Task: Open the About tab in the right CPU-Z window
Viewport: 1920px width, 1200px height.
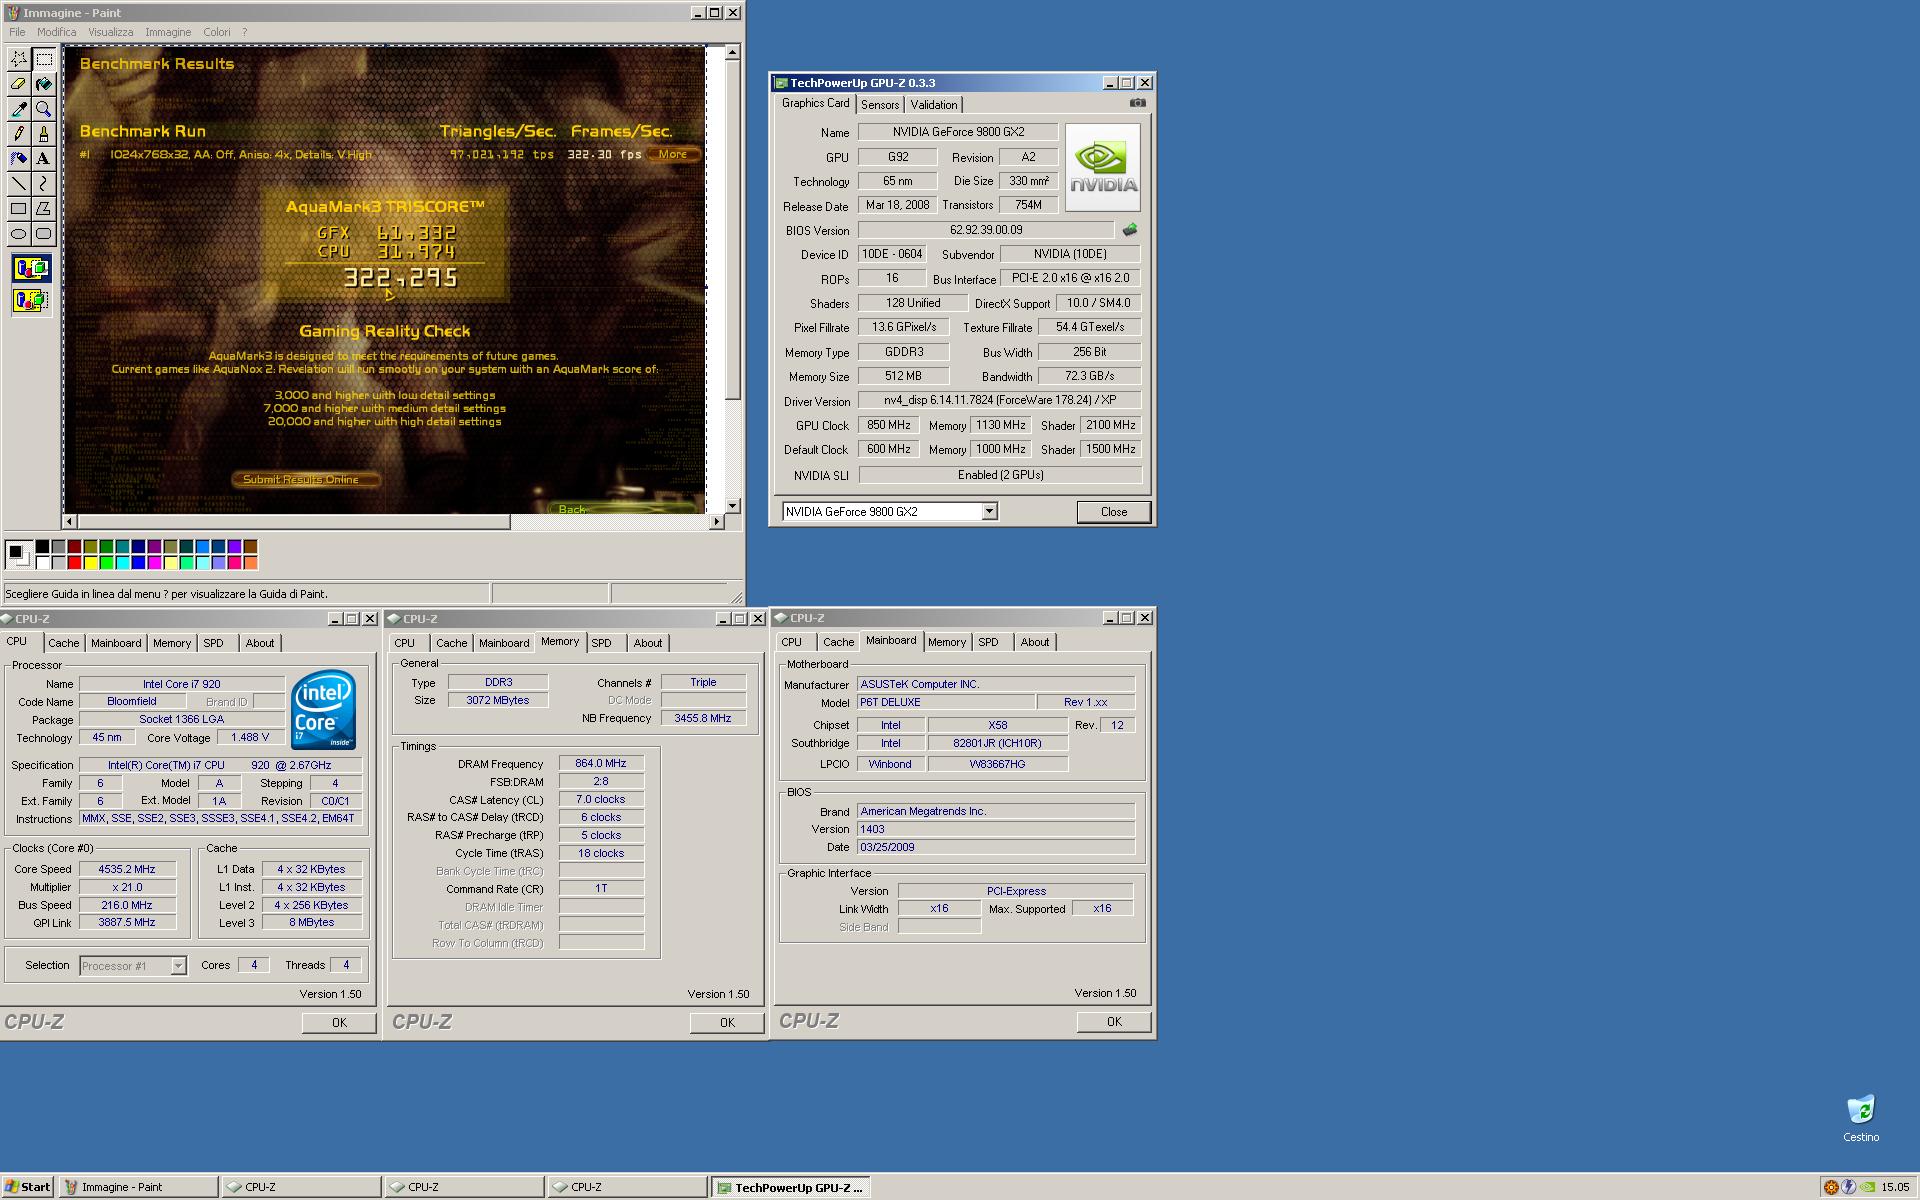Action: (1035, 642)
